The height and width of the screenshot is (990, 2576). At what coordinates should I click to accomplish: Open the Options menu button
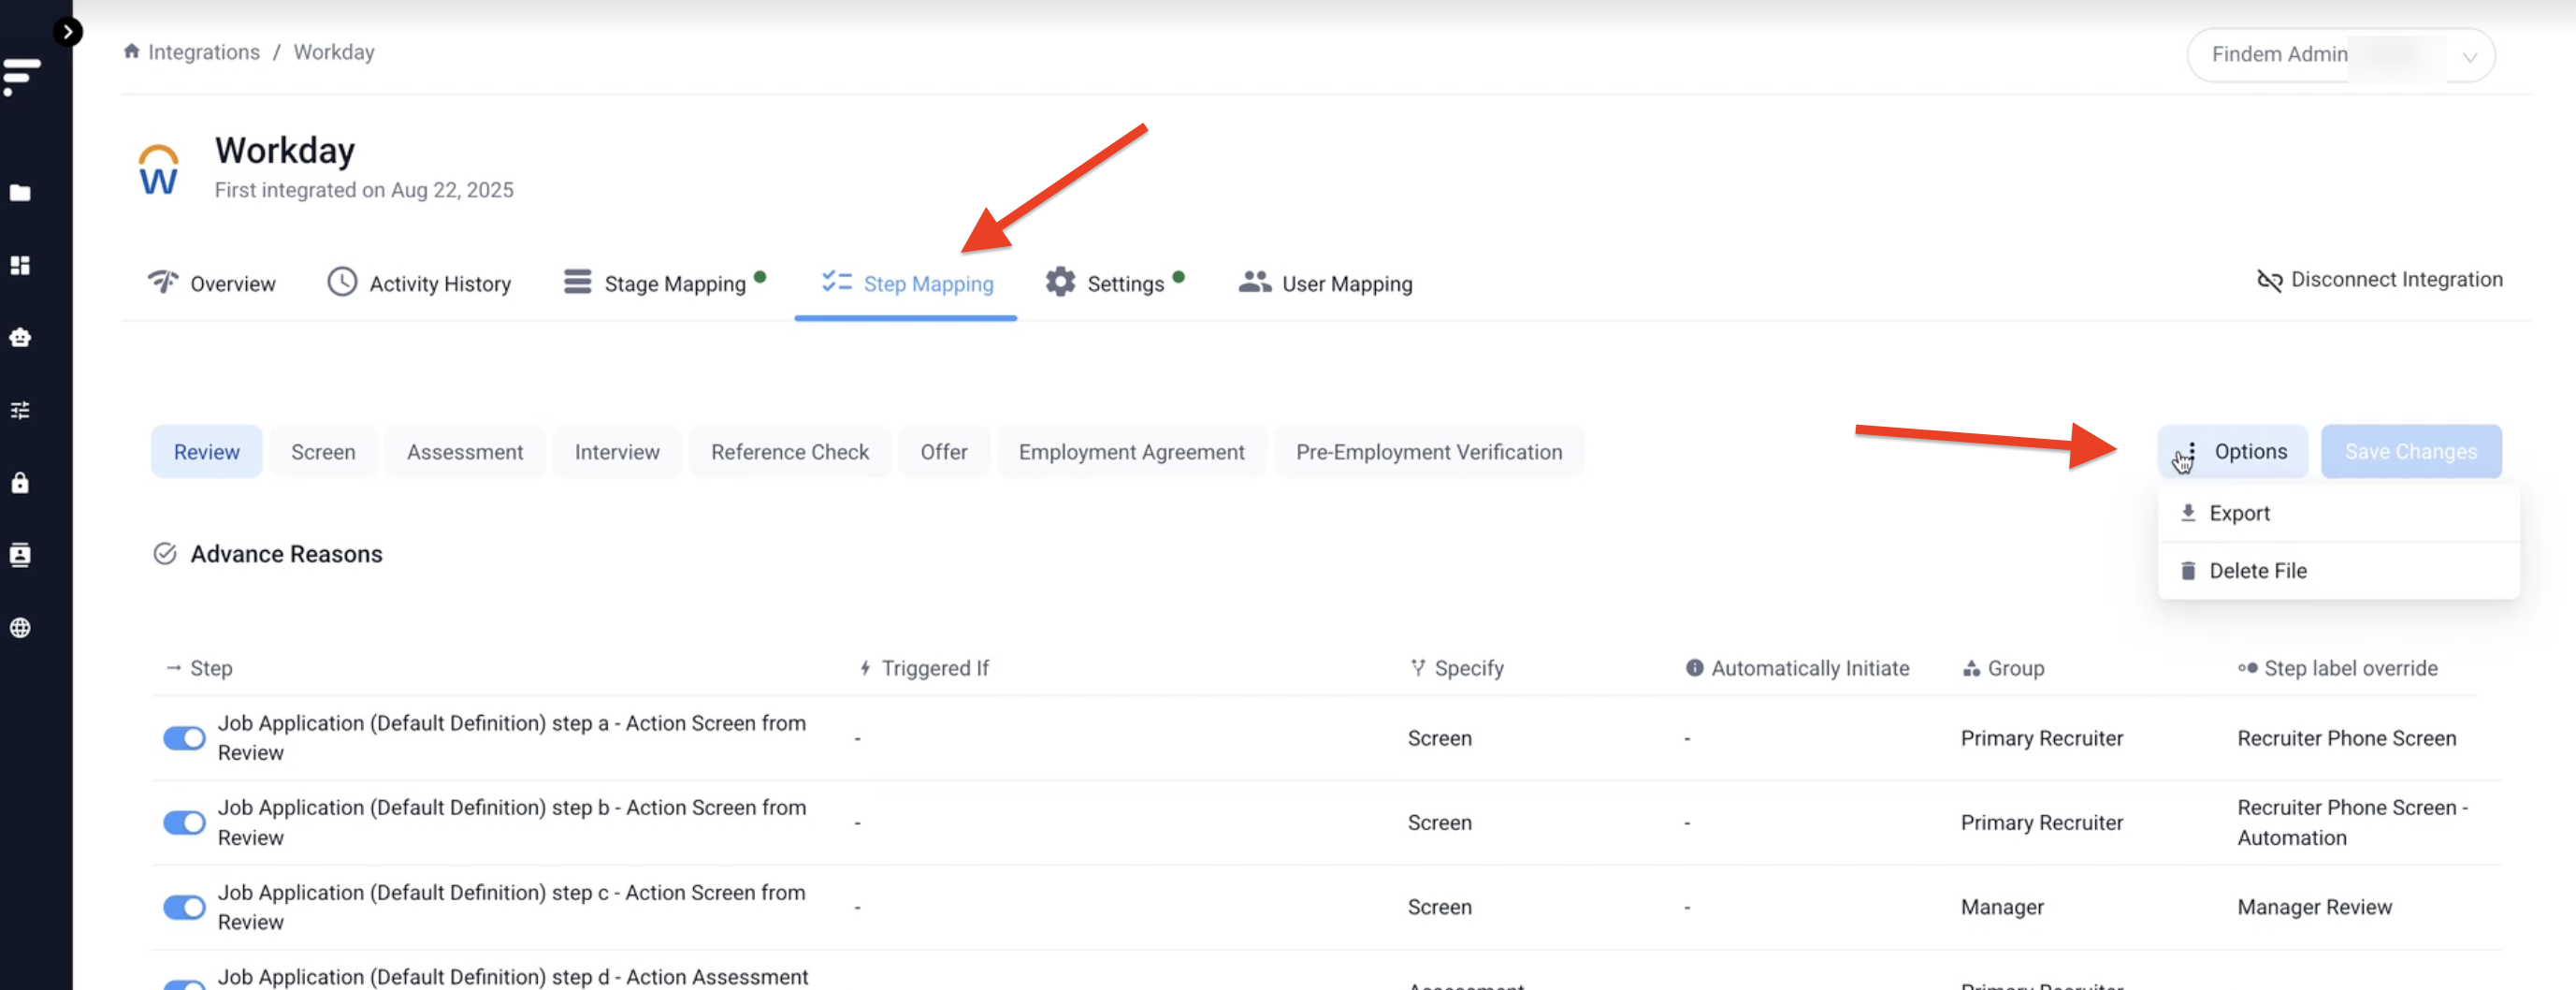(x=2232, y=452)
